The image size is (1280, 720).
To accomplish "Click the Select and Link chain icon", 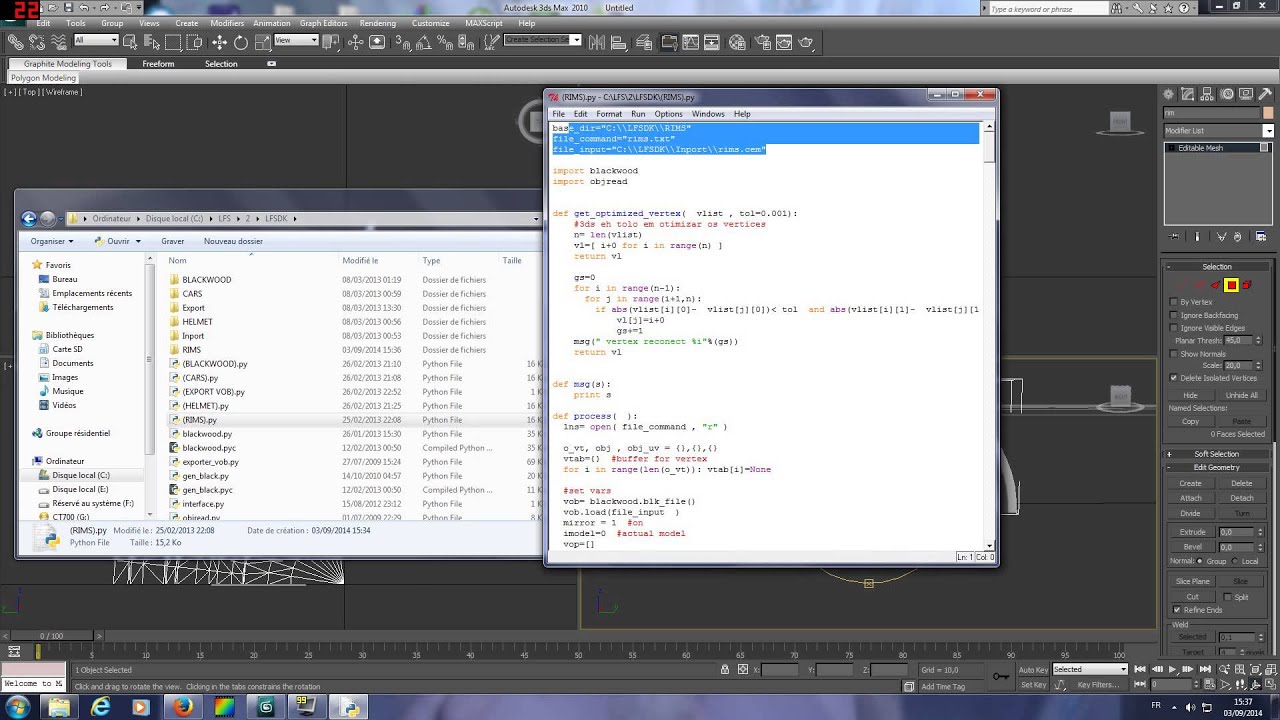I will [15, 42].
